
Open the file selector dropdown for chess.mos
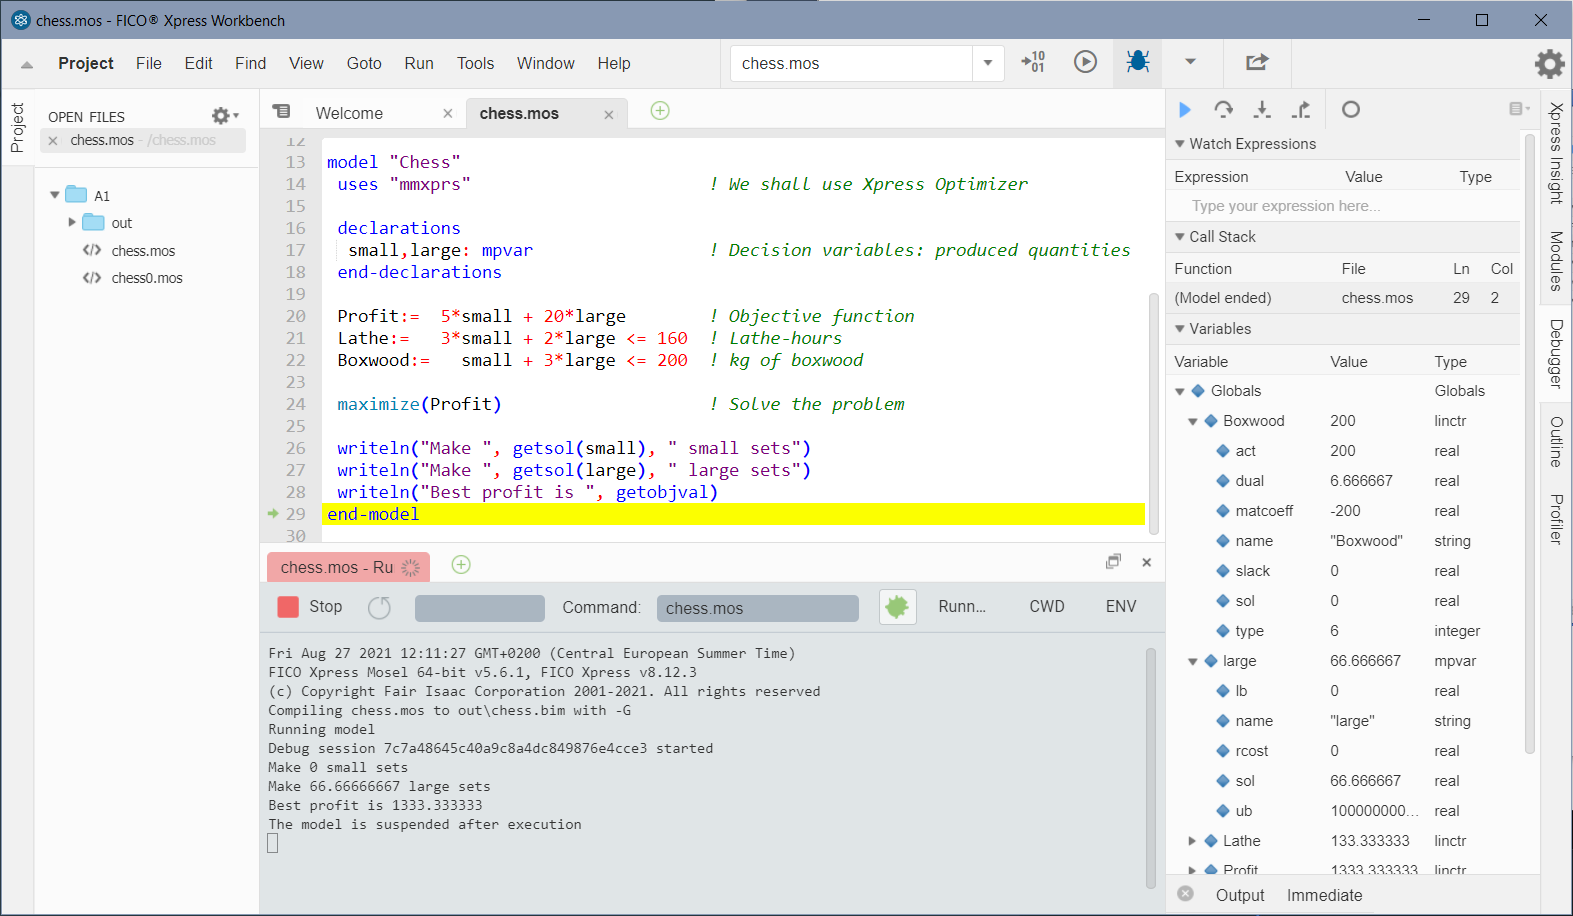click(988, 63)
